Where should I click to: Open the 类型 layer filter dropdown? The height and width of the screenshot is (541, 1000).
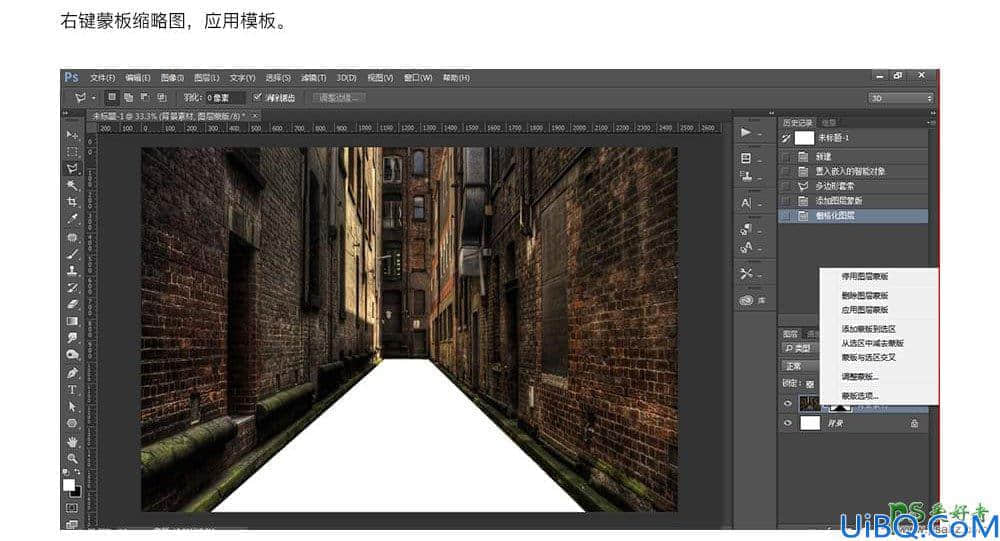click(x=800, y=348)
